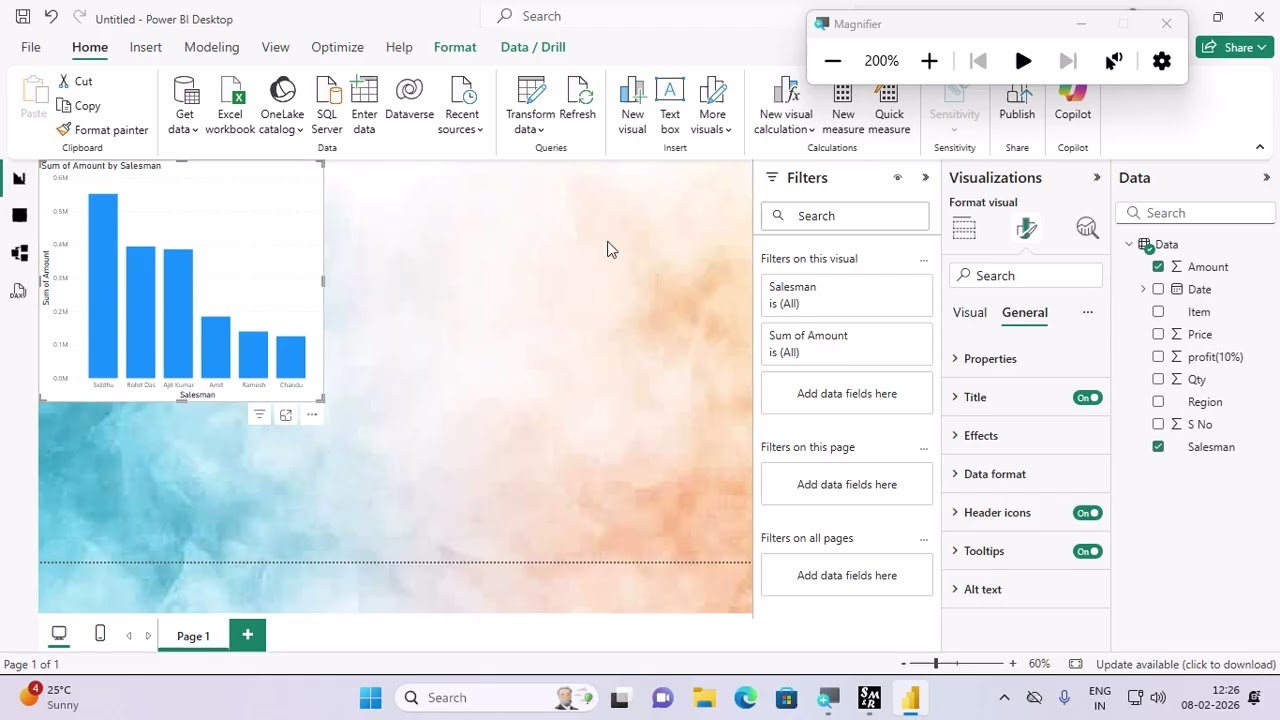Insert a New visual
The width and height of the screenshot is (1280, 720).
coord(632,105)
